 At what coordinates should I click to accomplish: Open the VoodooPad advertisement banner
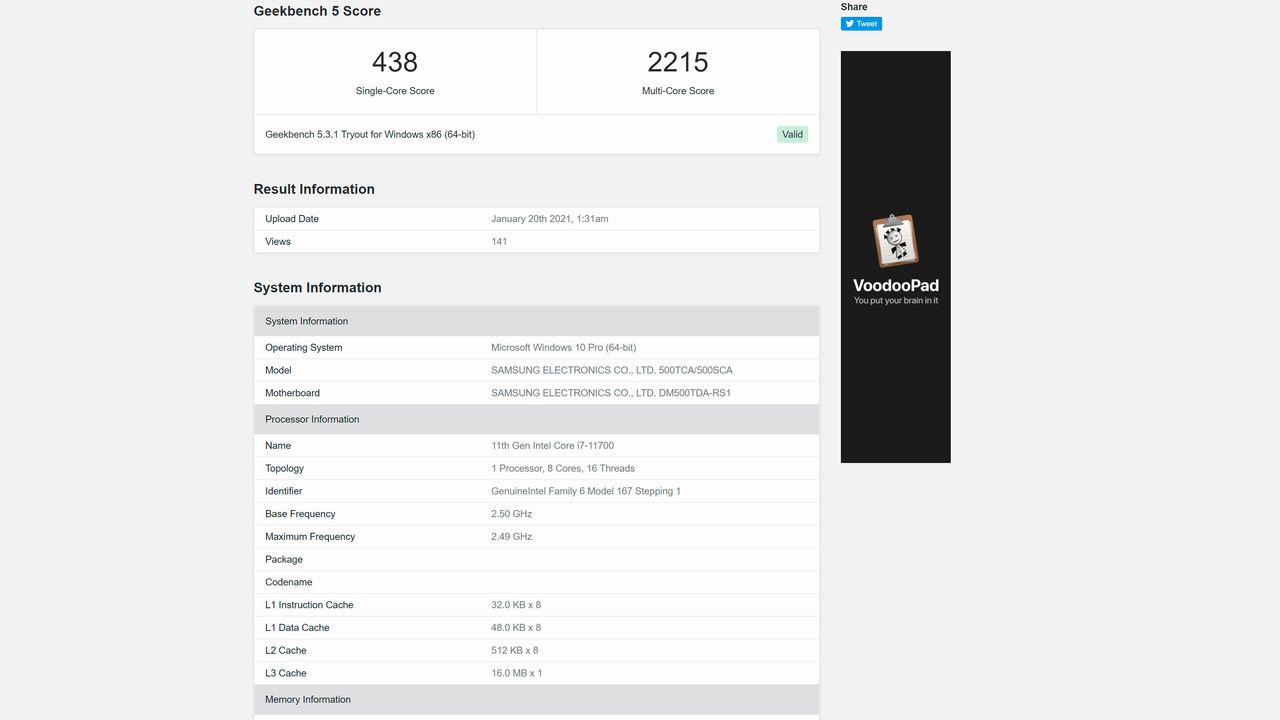[895, 257]
